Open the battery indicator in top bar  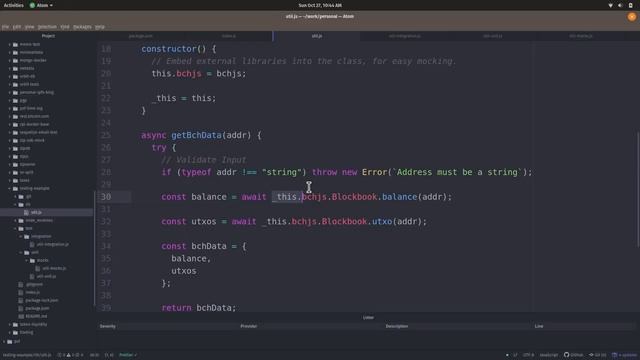click(630, 5)
